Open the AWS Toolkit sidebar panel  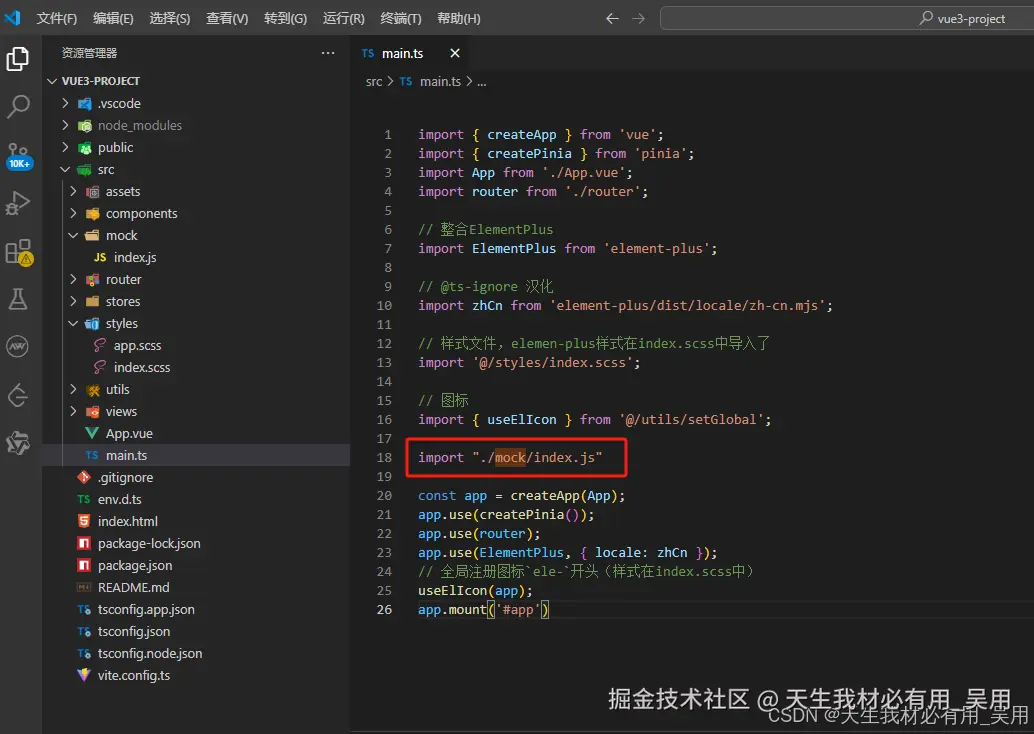pyautogui.click(x=18, y=347)
